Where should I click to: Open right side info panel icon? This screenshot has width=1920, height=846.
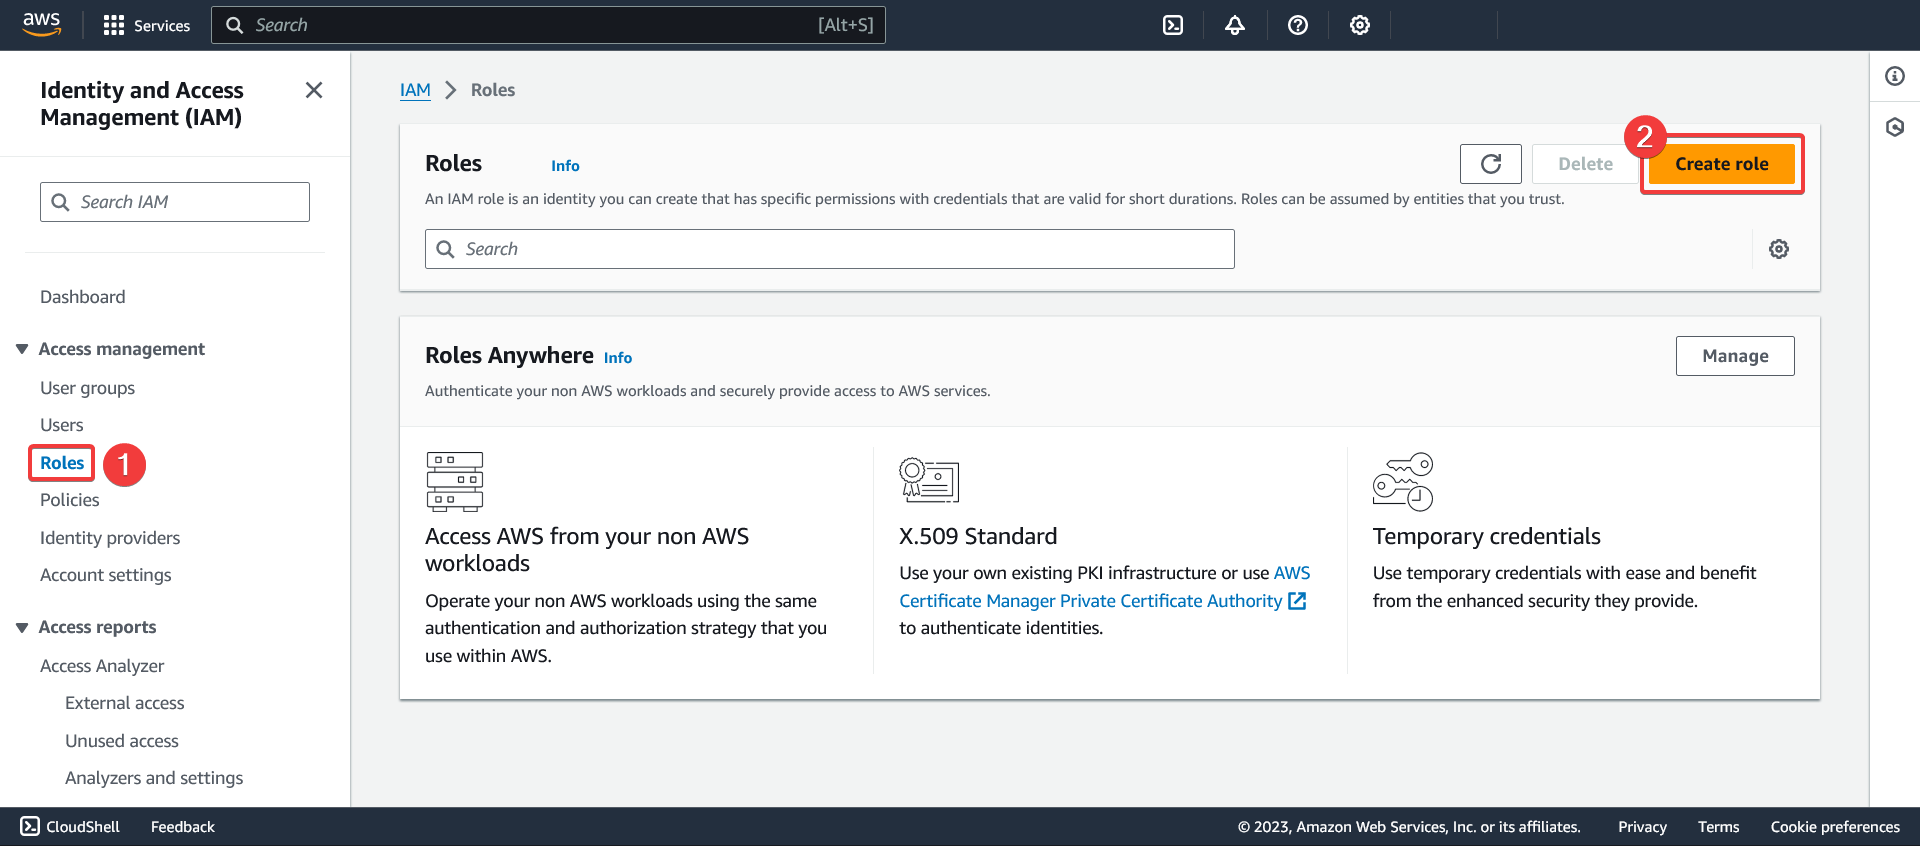pos(1895,76)
